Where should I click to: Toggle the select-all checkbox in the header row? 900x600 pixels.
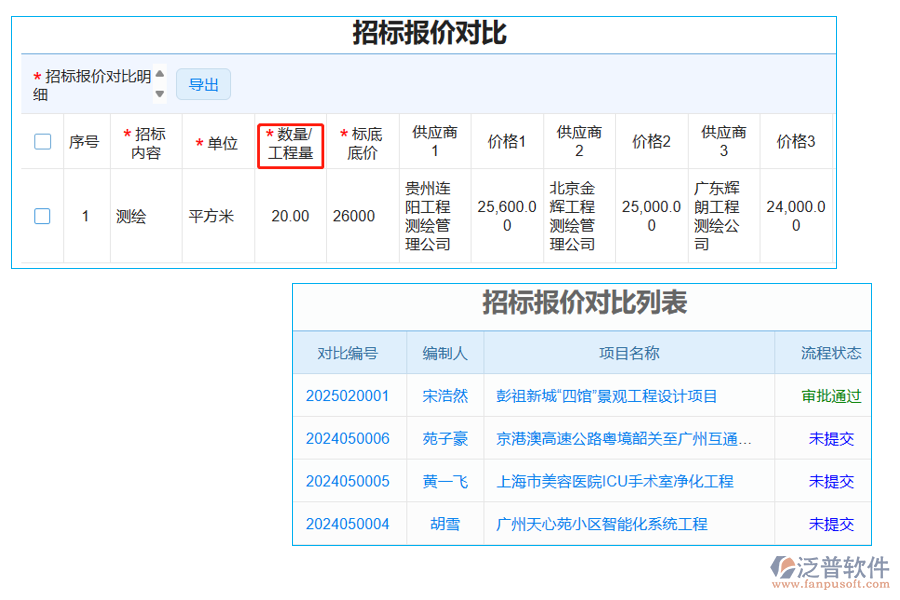[x=41, y=141]
